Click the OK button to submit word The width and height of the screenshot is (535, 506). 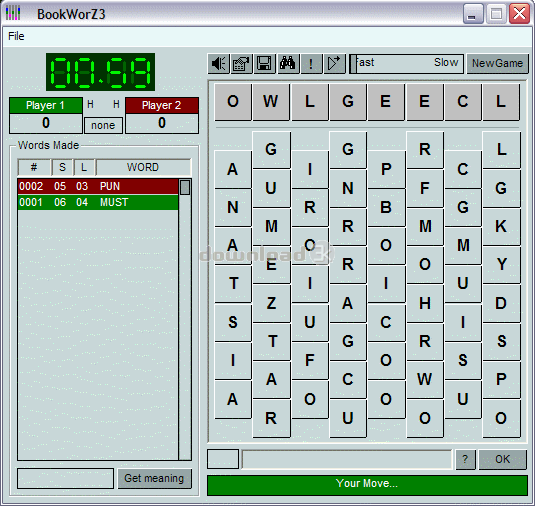click(503, 459)
